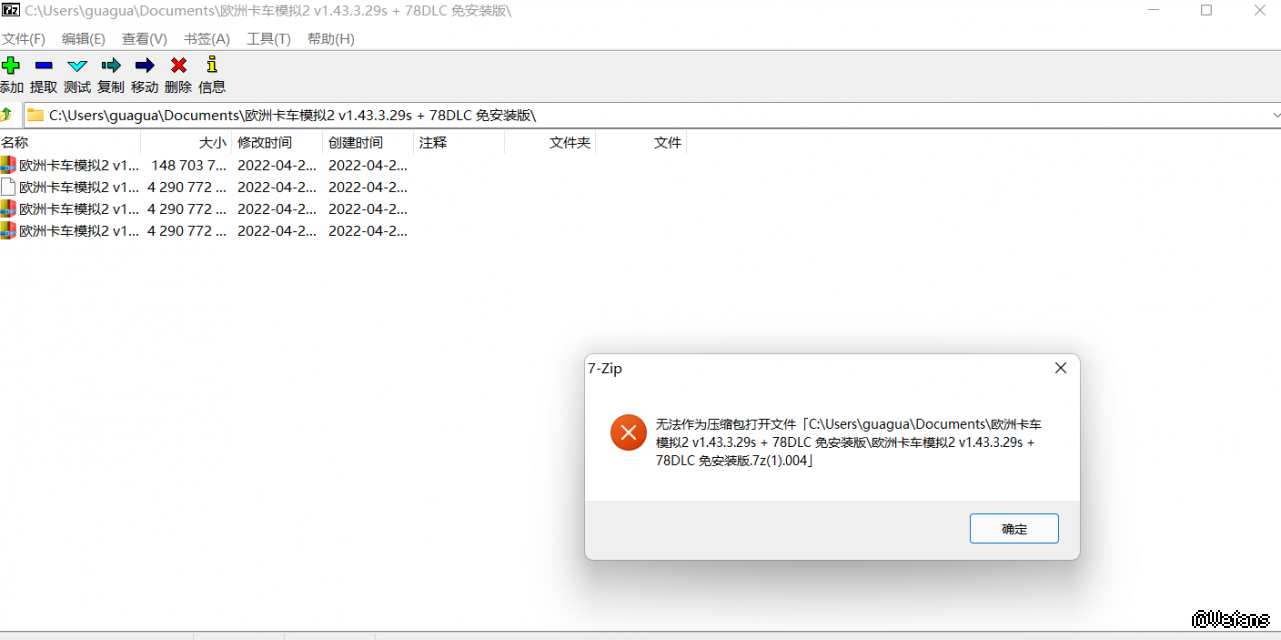The image size is (1281, 640).
Task: Open the 文件(F) menu
Action: (x=23, y=39)
